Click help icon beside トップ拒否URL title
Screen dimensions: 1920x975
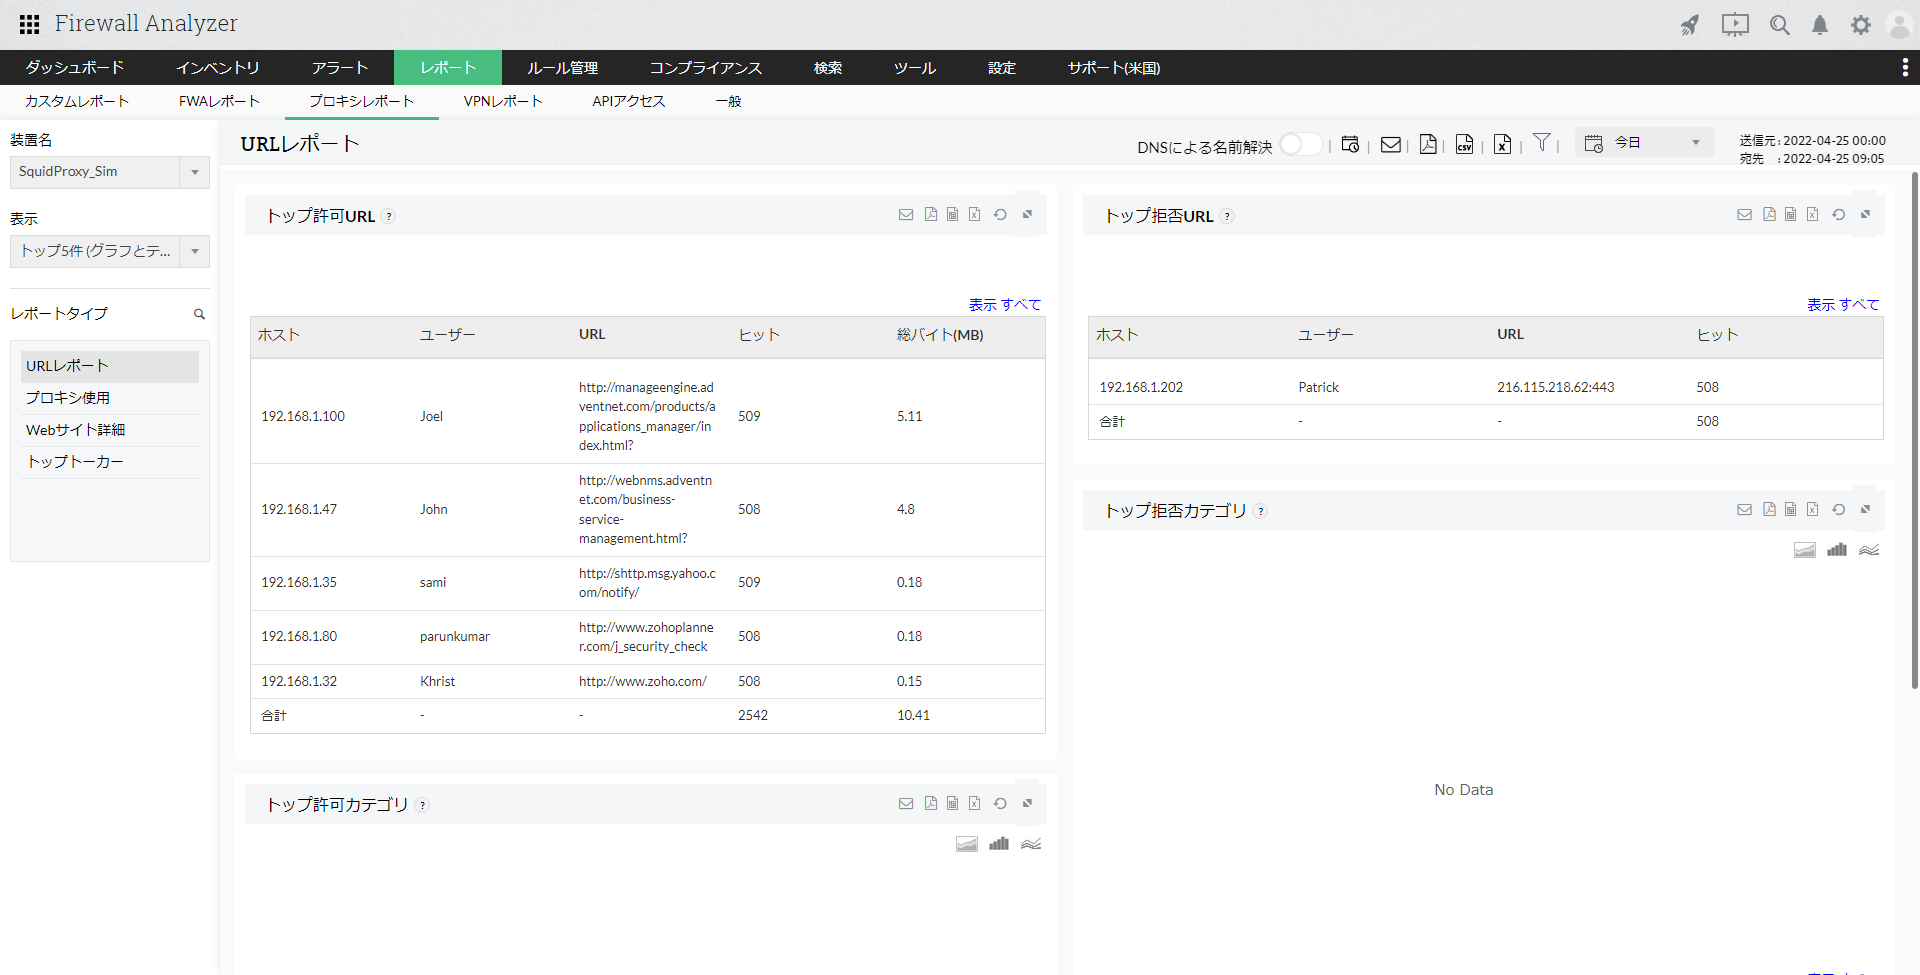click(x=1227, y=216)
